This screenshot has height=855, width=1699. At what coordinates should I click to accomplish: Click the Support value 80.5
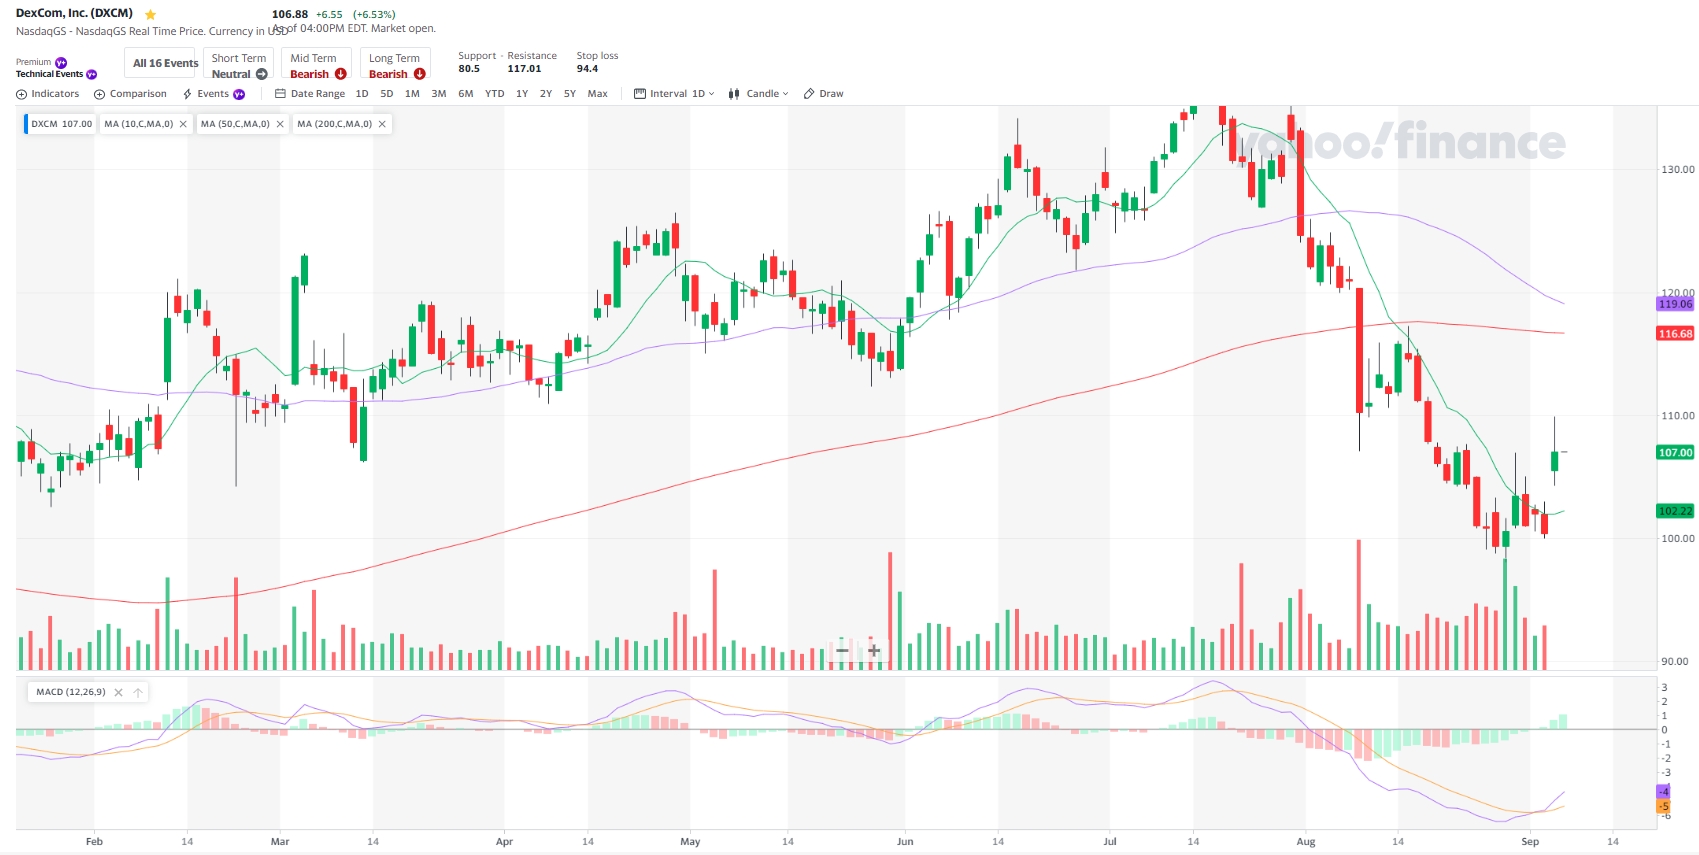click(469, 69)
